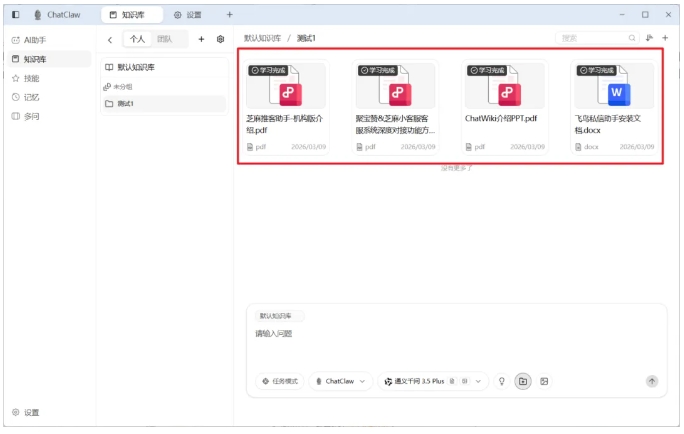Open the 芝麻推客助手-机构版介绍.pdf file icon

coord(286,86)
